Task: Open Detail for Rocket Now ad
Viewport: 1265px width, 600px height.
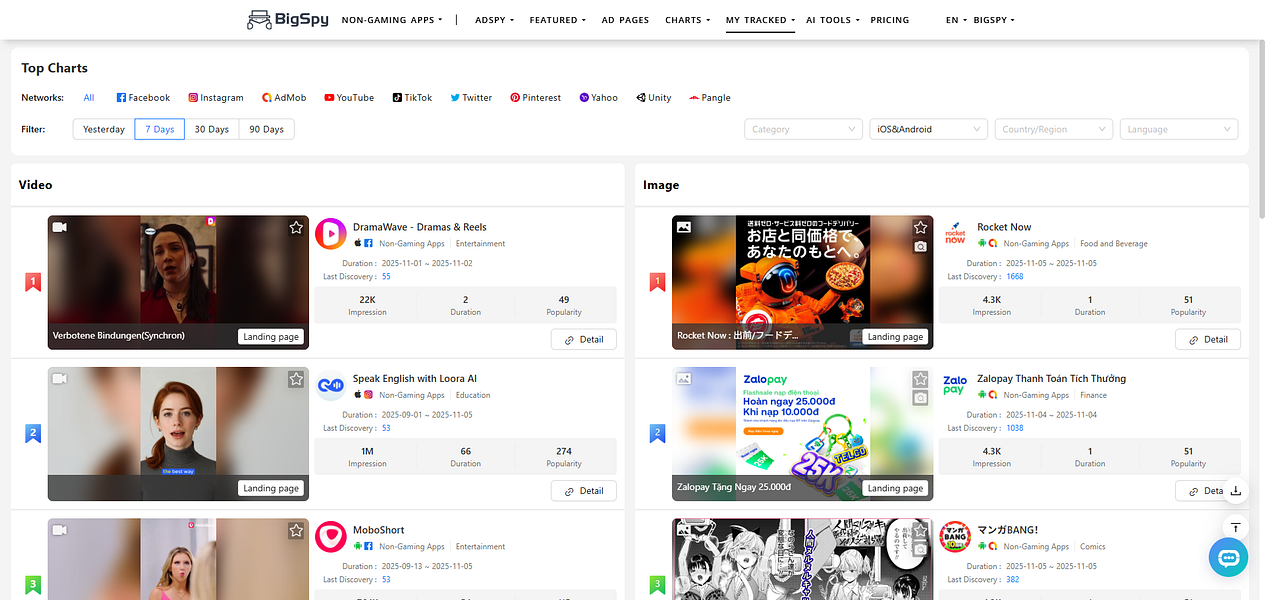Action: (1208, 339)
